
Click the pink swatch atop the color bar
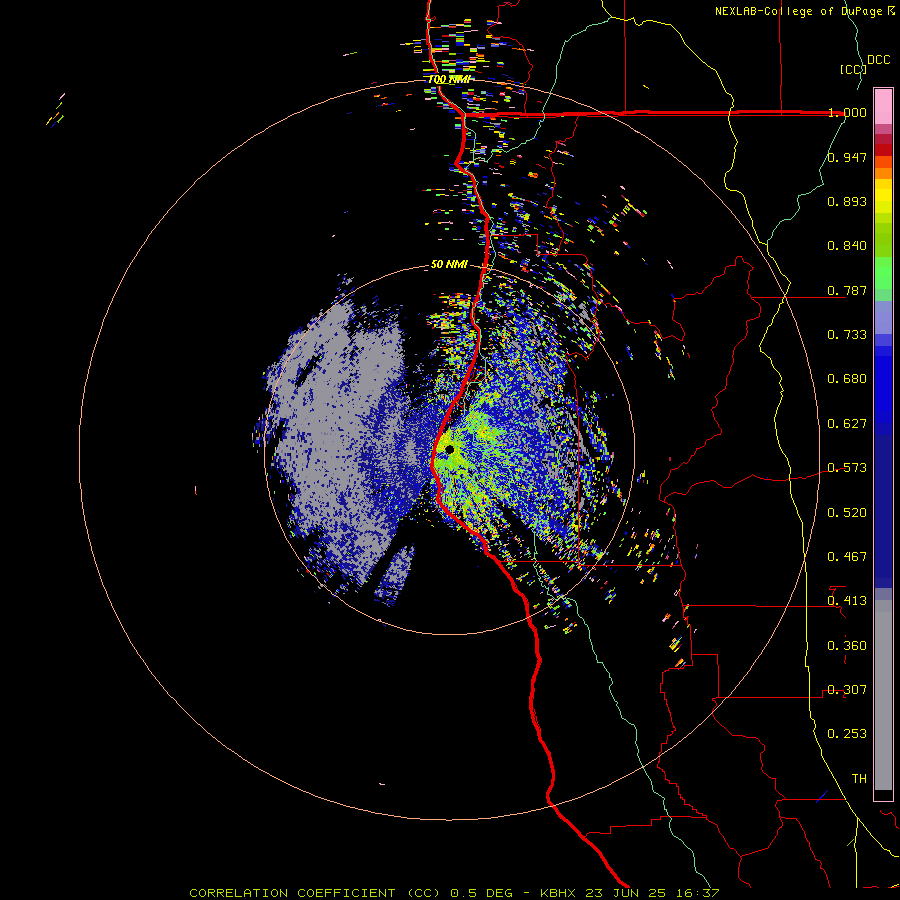pyautogui.click(x=883, y=106)
